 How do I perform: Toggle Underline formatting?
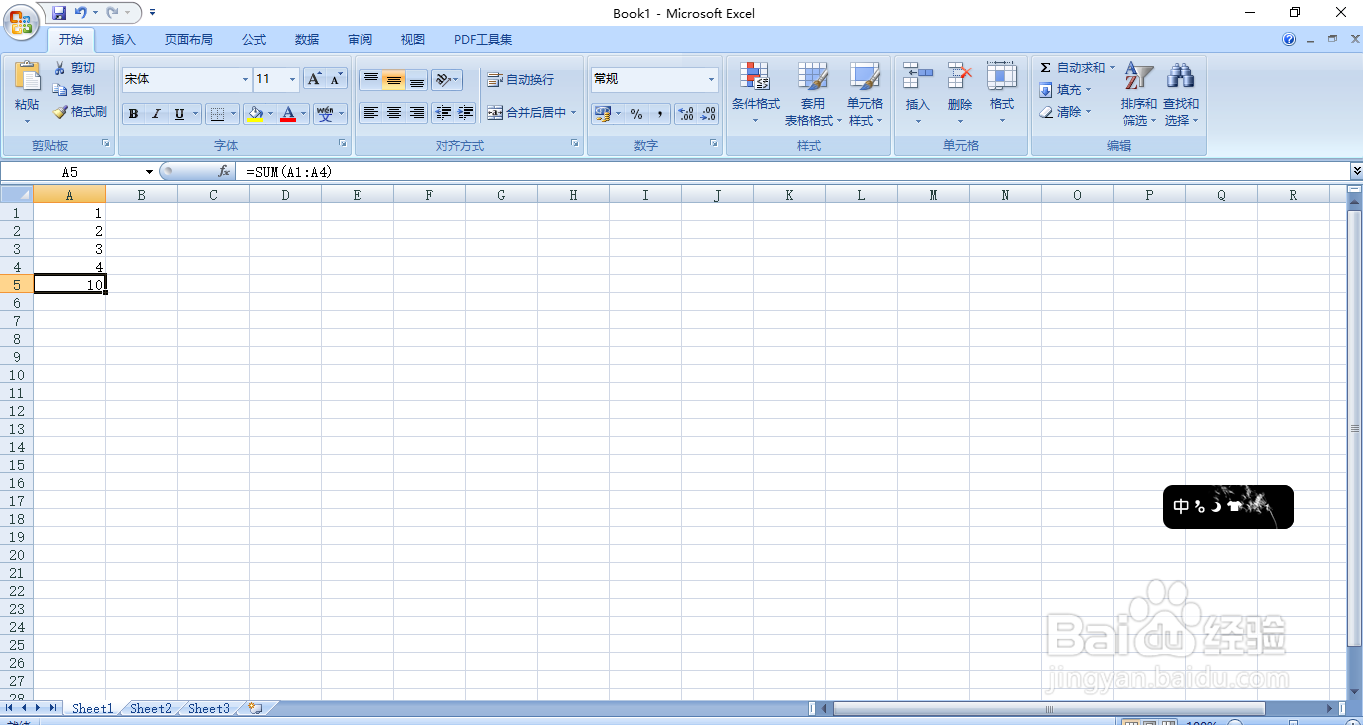pos(179,114)
